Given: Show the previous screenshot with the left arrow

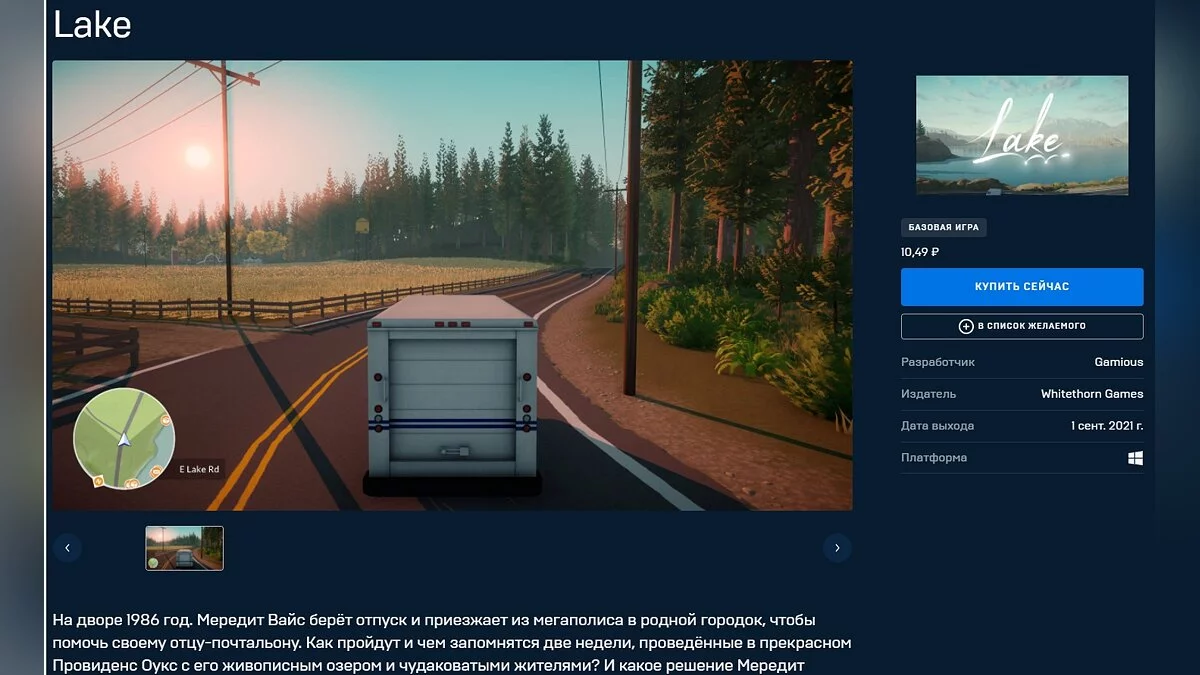Looking at the screenshot, I should click(67, 548).
